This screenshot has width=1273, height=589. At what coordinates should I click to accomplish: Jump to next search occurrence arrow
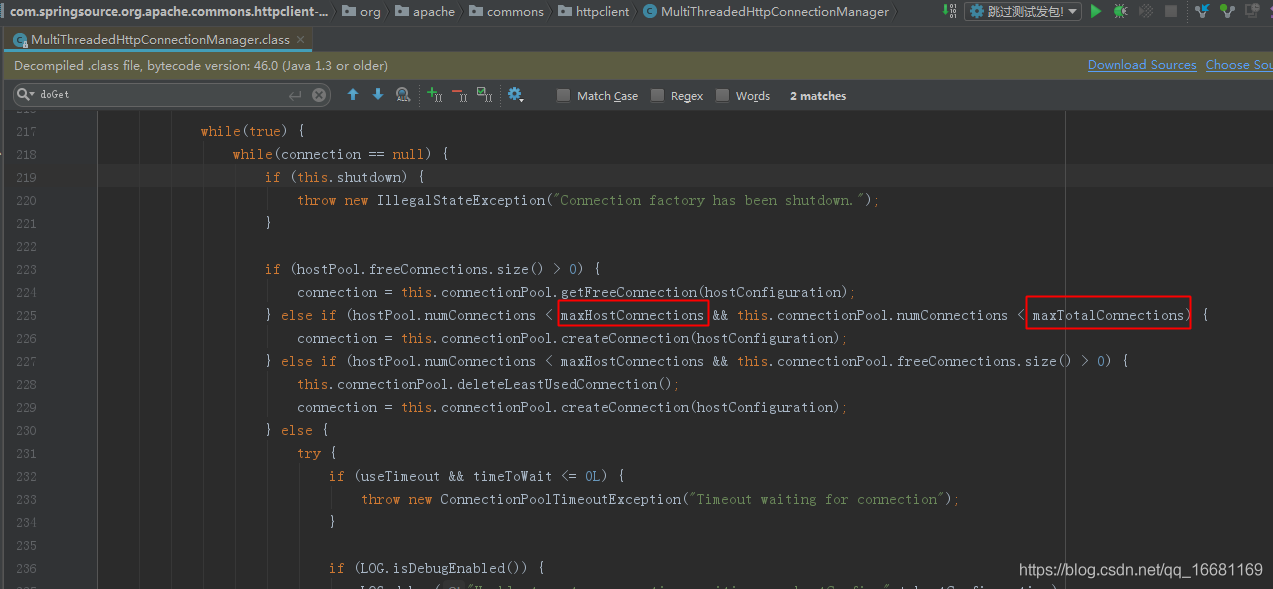tap(378, 95)
